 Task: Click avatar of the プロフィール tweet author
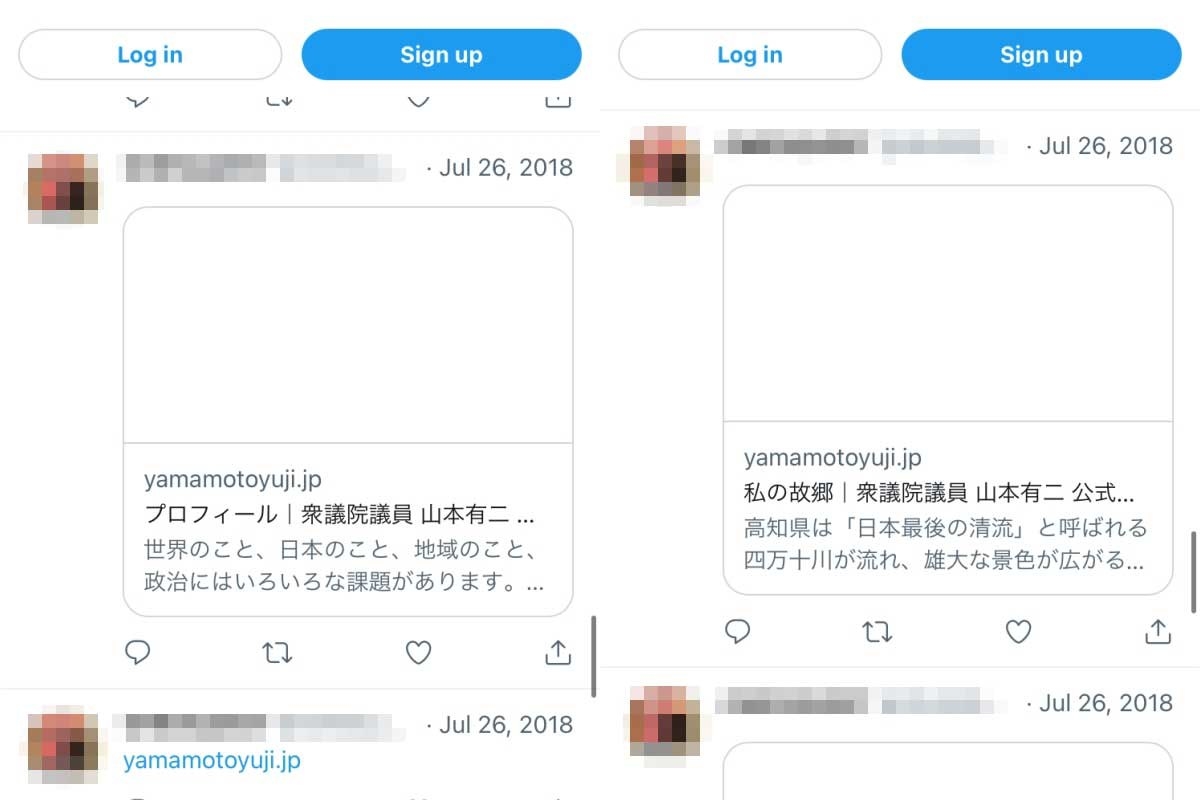(x=63, y=189)
